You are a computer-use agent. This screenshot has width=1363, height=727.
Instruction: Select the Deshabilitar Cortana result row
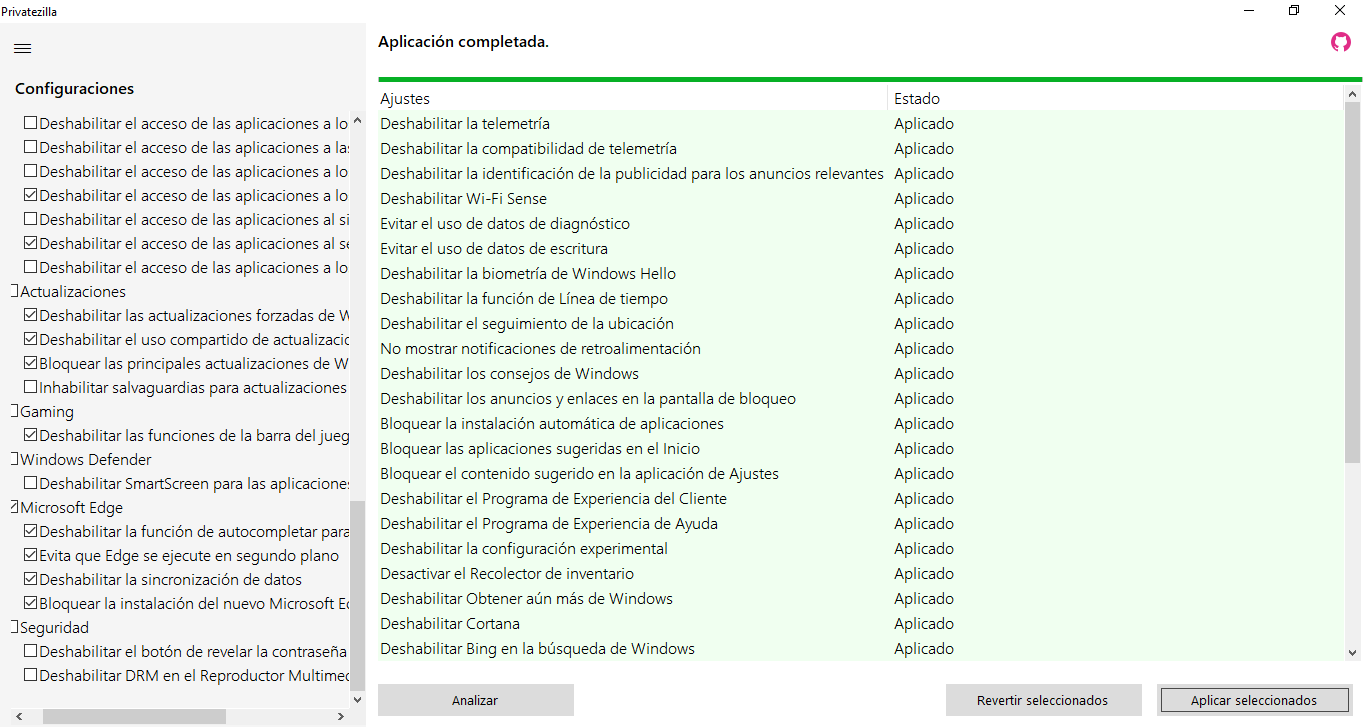point(450,624)
